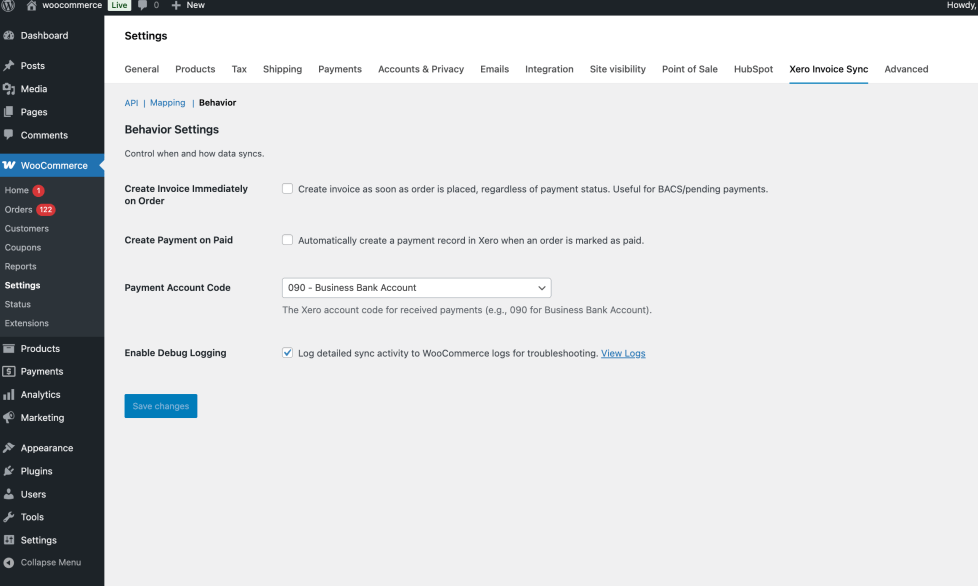Tick the Create Payment on Paid checkbox
Screen dimensions: 978x586
(x=288, y=240)
